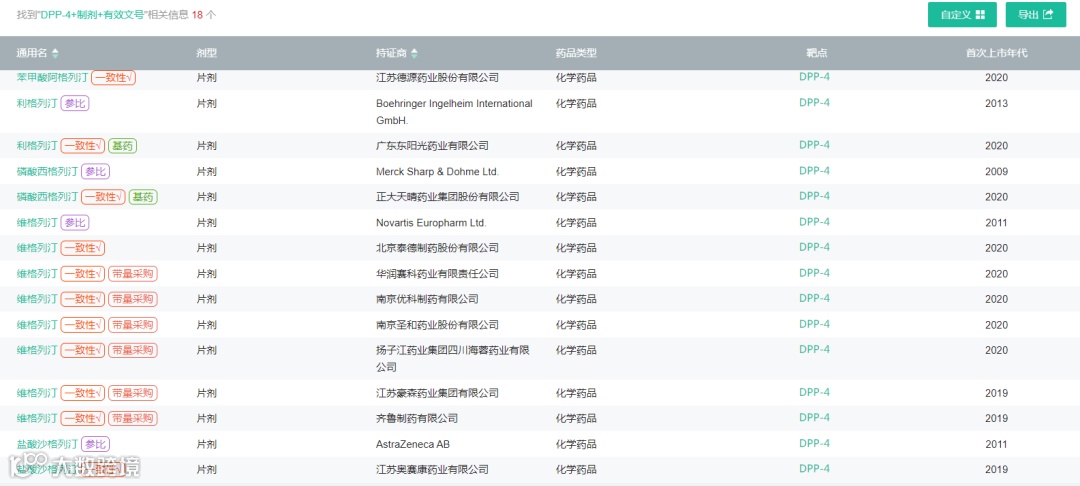Click 带量采购 tag in 江苏豪森药业 row
The image size is (1080, 486).
(x=133, y=393)
